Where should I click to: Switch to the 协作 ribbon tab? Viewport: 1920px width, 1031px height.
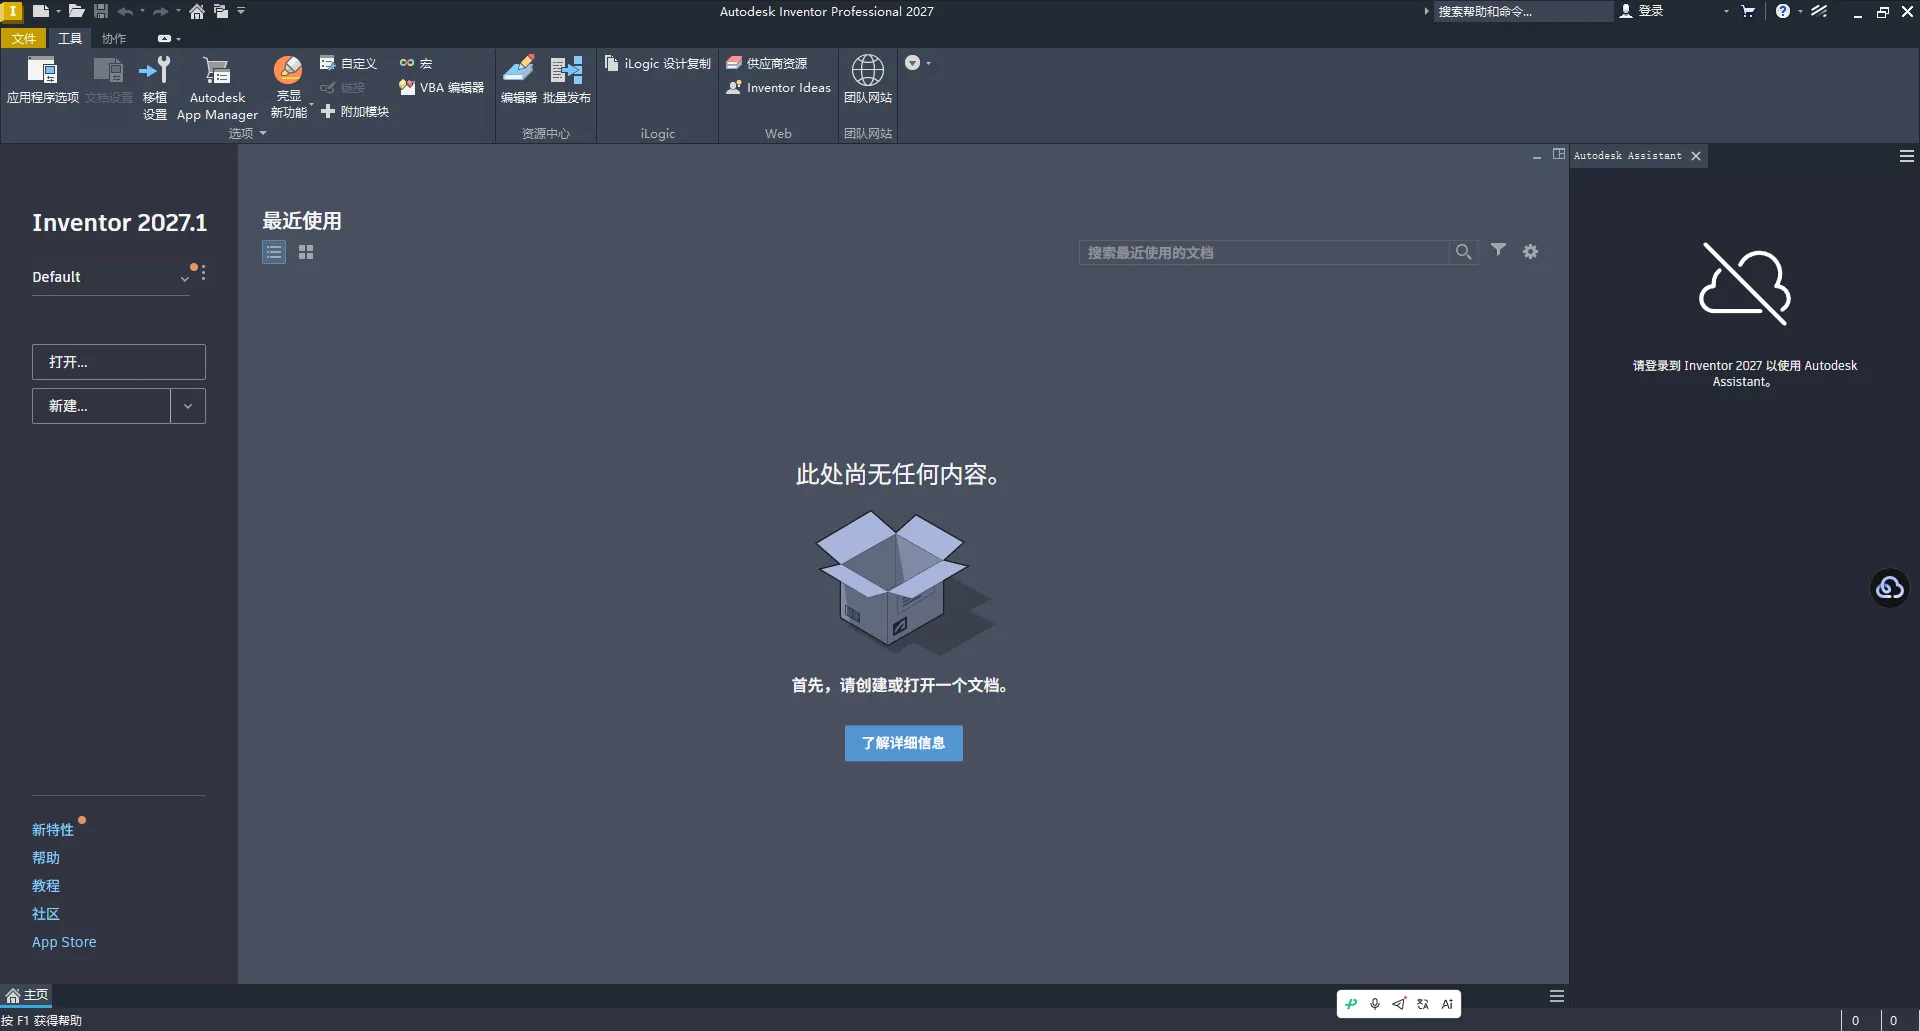point(114,38)
